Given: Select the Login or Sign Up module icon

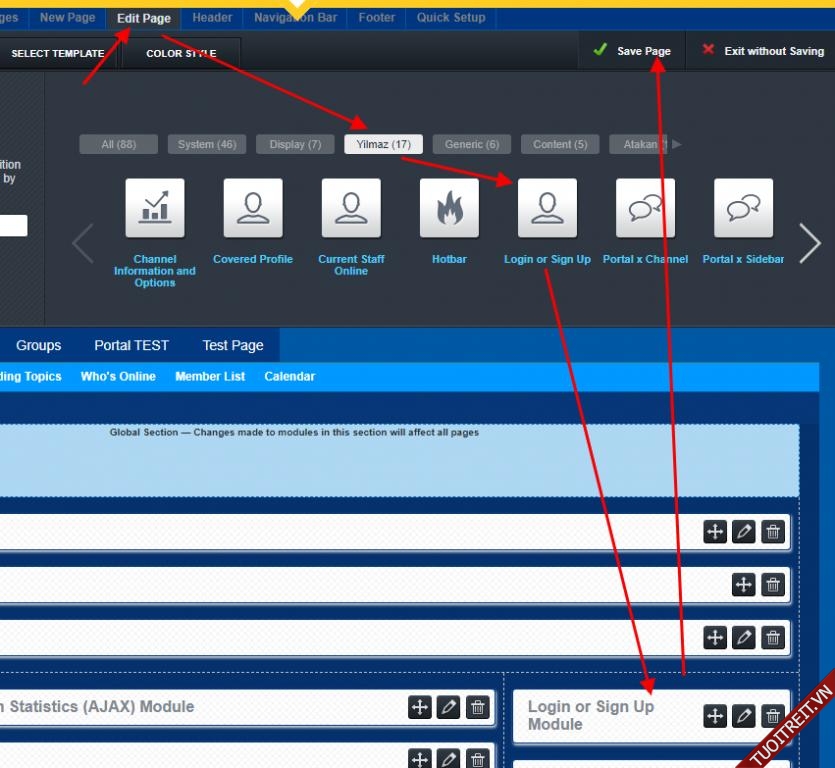Looking at the screenshot, I should (547, 208).
